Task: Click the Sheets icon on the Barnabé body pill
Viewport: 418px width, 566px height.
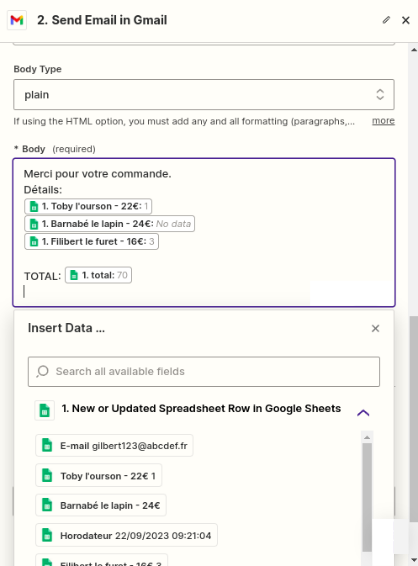Action: pos(34,224)
